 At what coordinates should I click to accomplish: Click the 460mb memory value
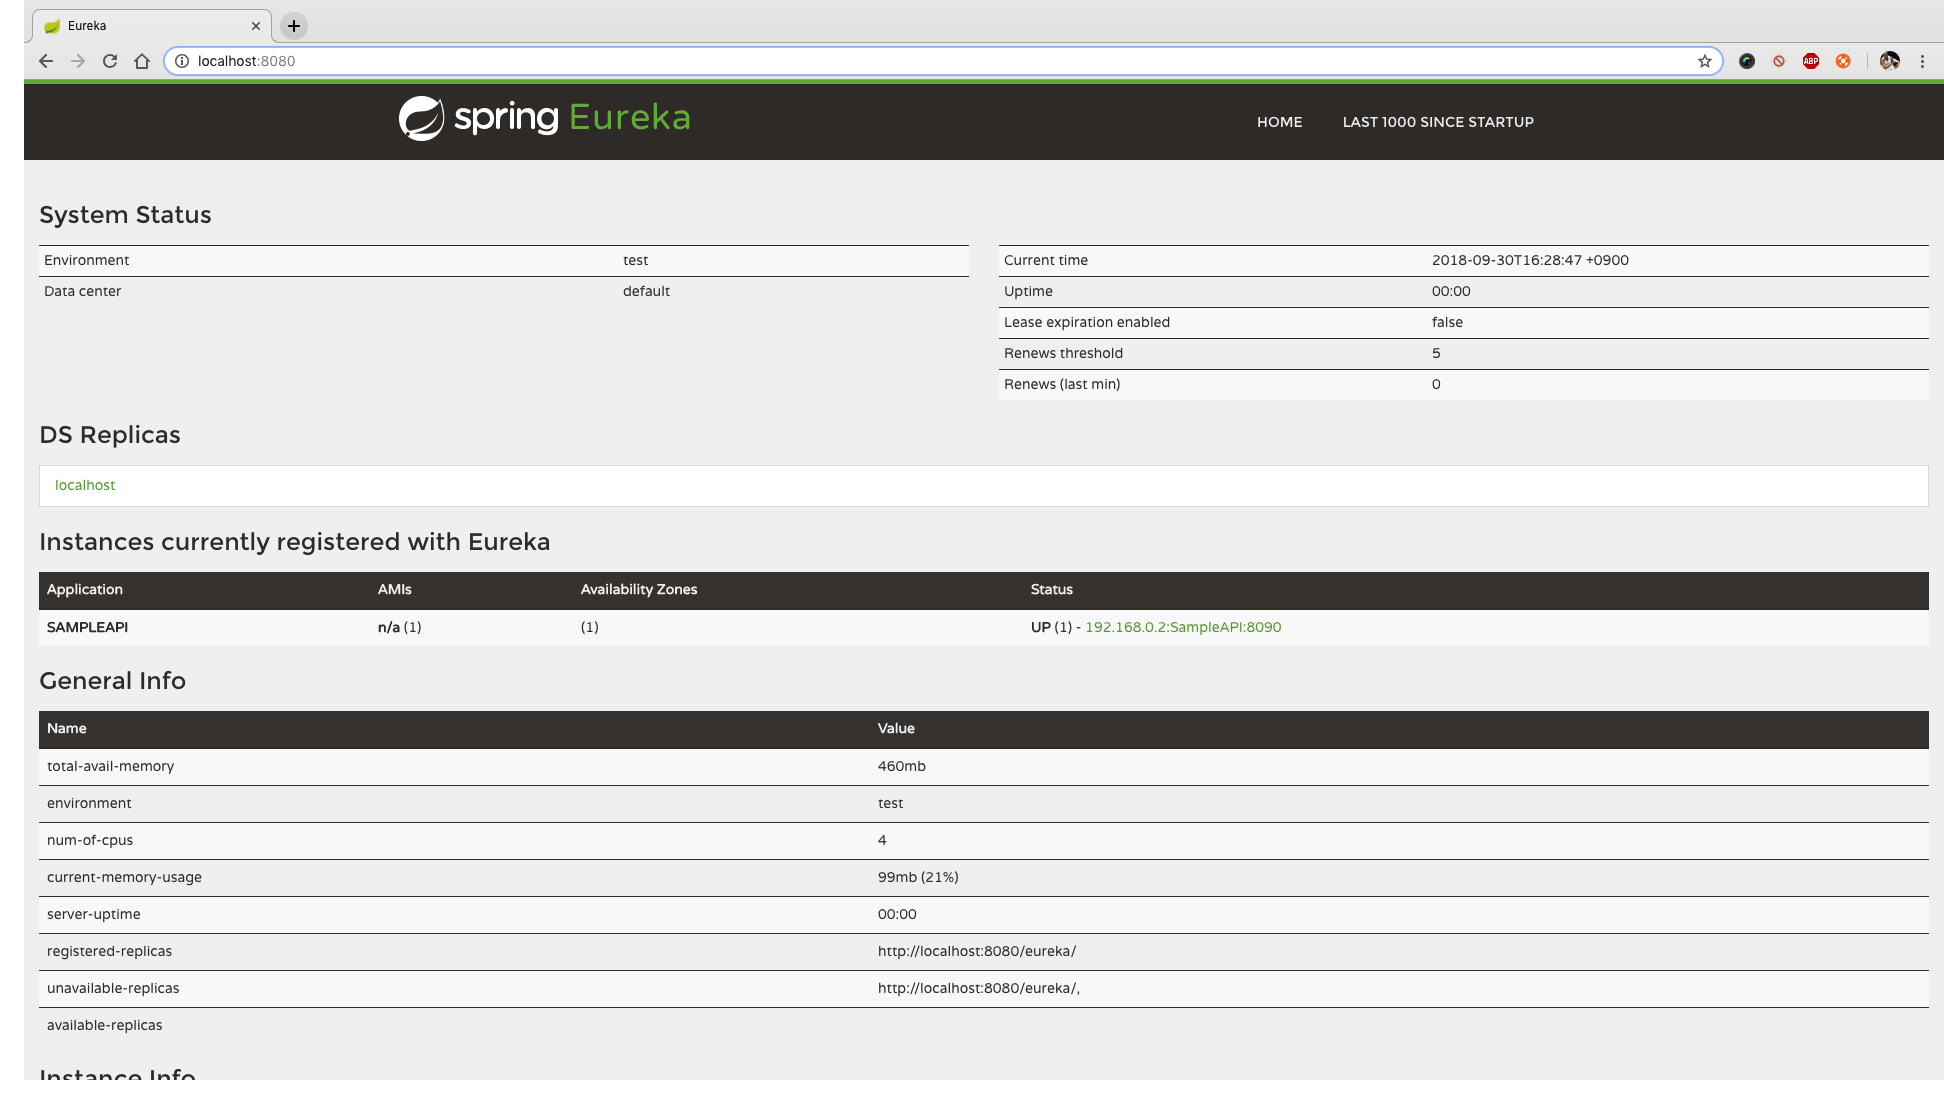pos(901,766)
